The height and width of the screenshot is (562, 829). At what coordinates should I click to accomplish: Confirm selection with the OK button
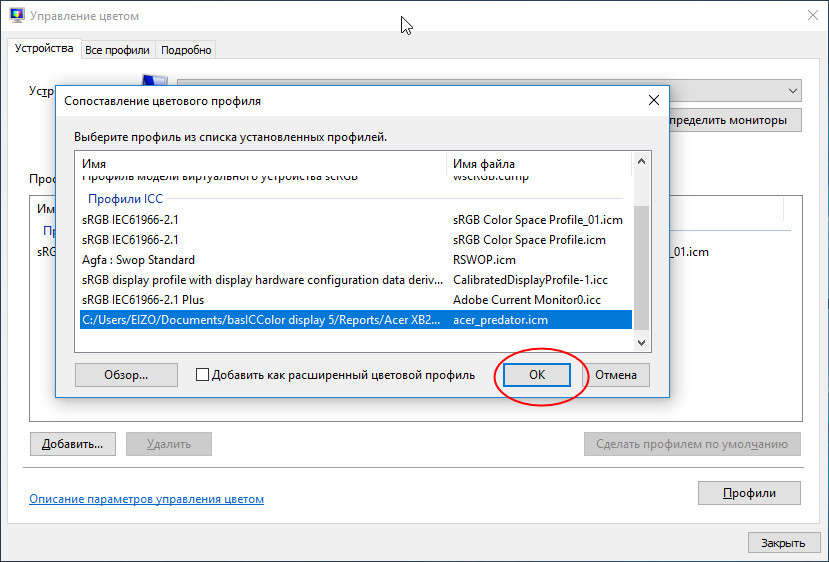point(537,375)
